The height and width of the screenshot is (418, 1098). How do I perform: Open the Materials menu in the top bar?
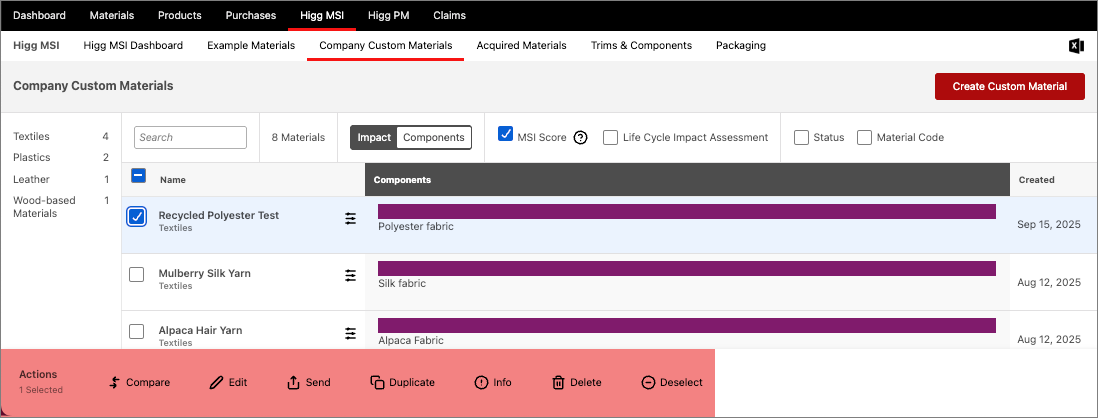pos(112,15)
